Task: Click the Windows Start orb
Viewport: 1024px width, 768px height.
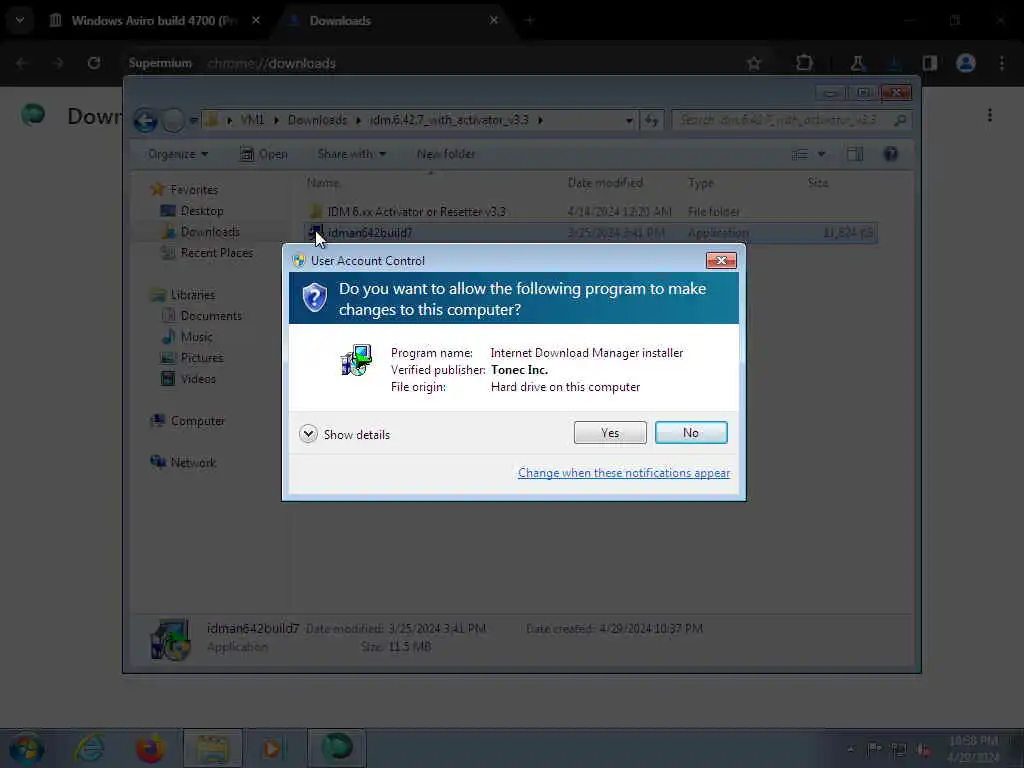Action: 27,748
